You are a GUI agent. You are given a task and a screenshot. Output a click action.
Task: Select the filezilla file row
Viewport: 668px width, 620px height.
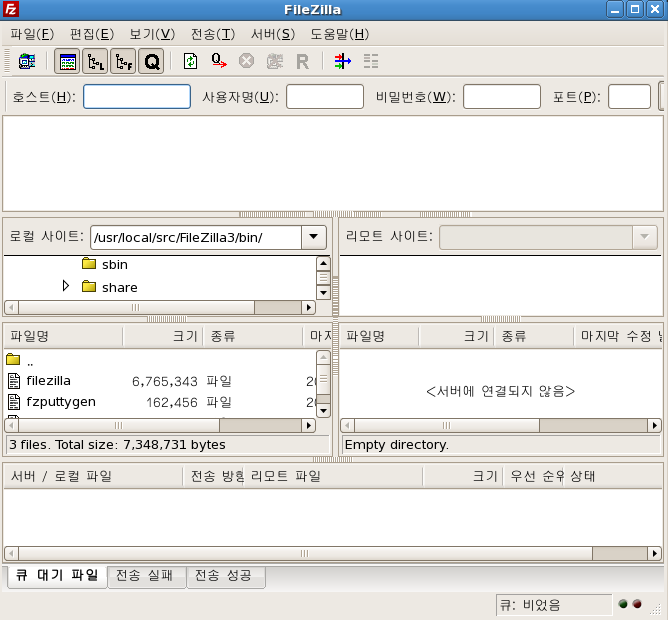pos(160,381)
